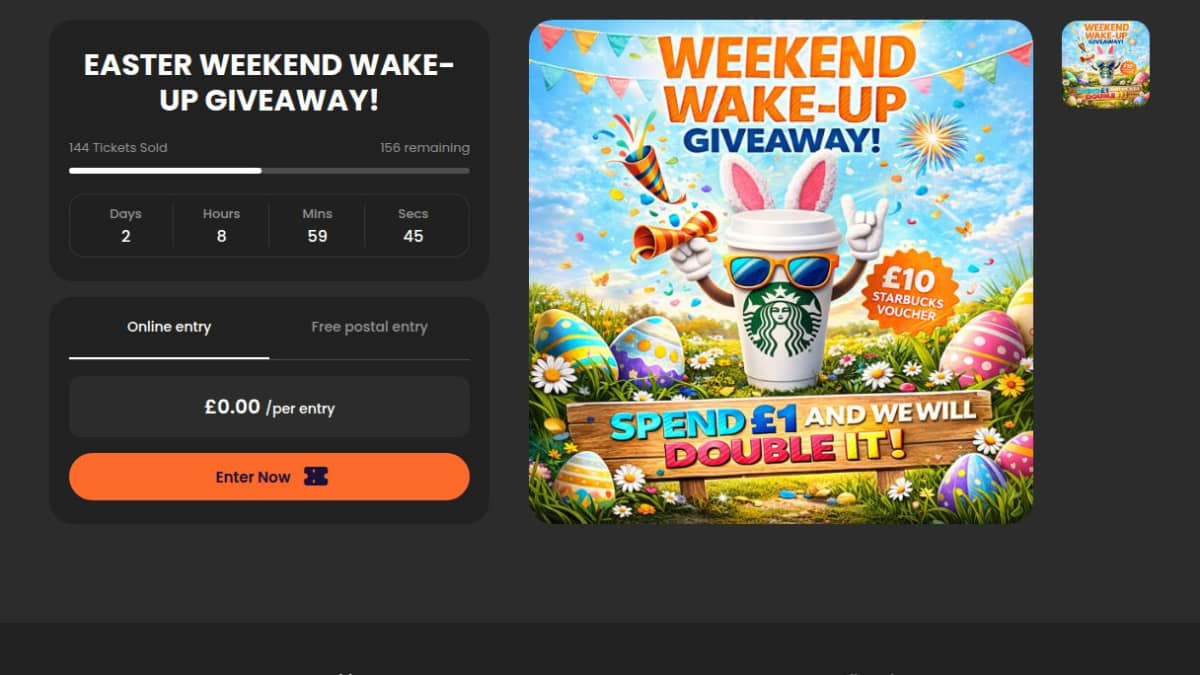Click the 156 remaining label
Image resolution: width=1200 pixels, height=675 pixels.
[424, 148]
